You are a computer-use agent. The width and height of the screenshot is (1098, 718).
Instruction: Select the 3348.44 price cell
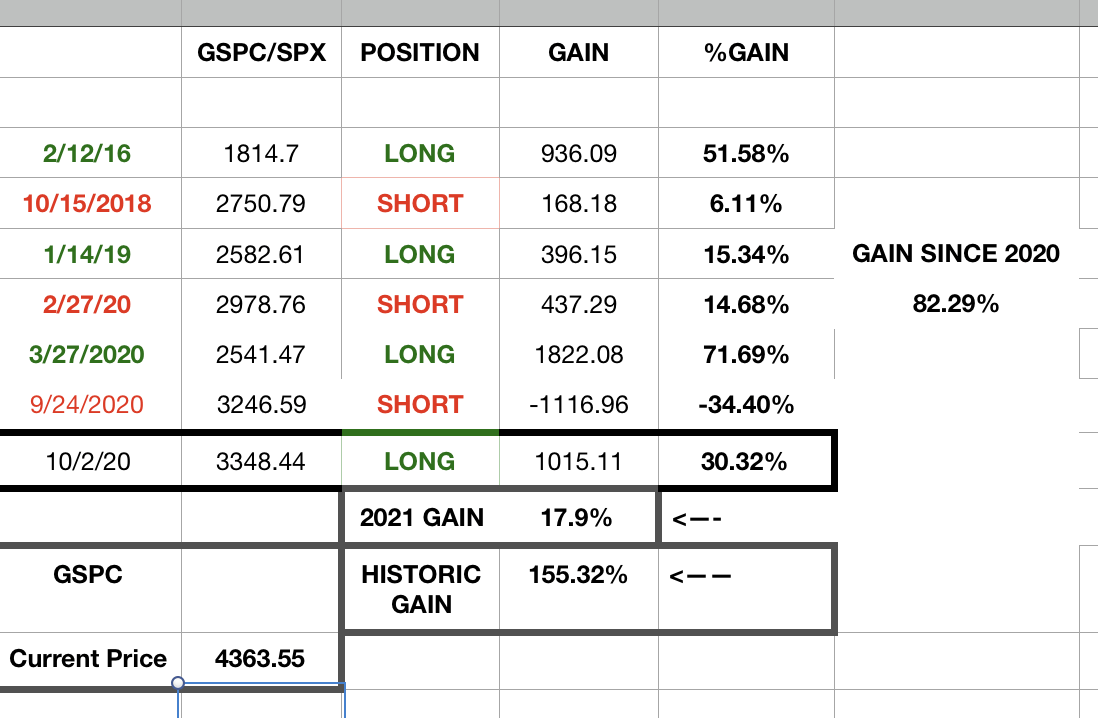261,462
